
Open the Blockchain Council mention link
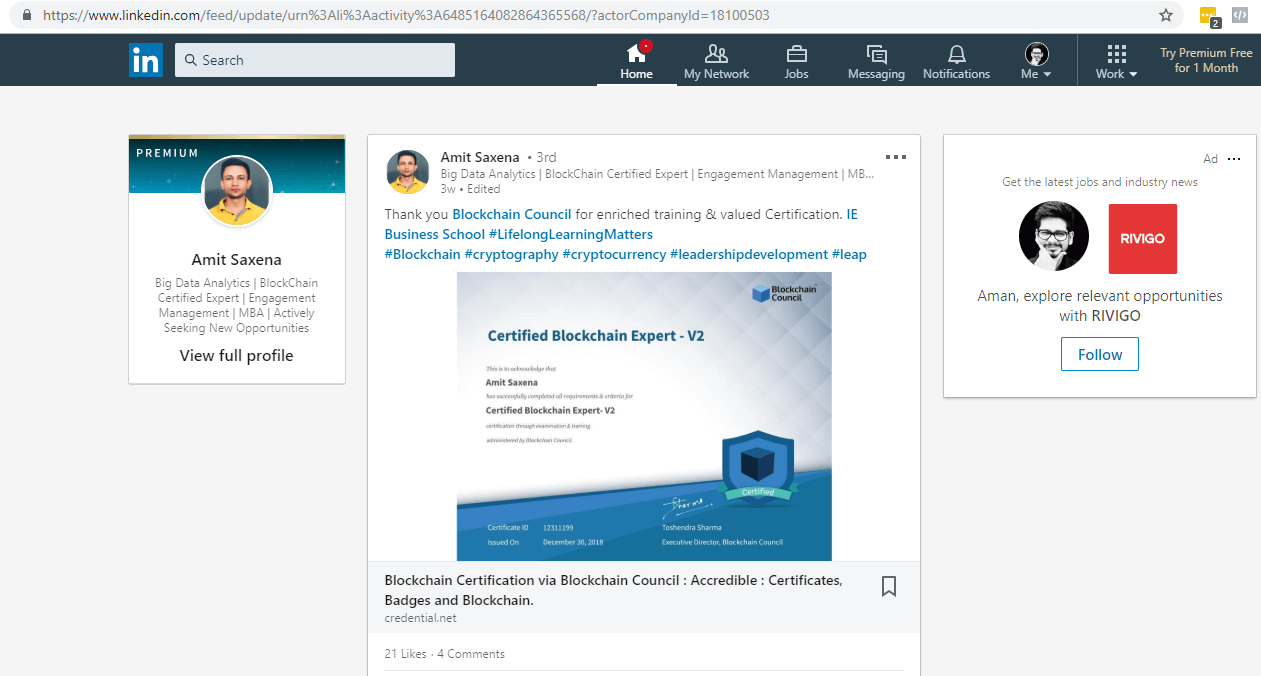(511, 214)
